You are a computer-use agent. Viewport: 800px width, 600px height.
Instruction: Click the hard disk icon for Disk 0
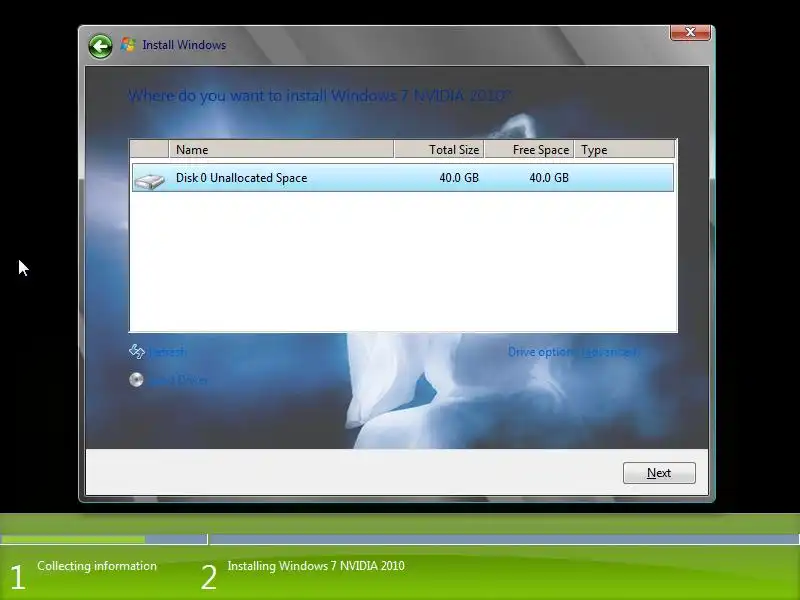[149, 180]
